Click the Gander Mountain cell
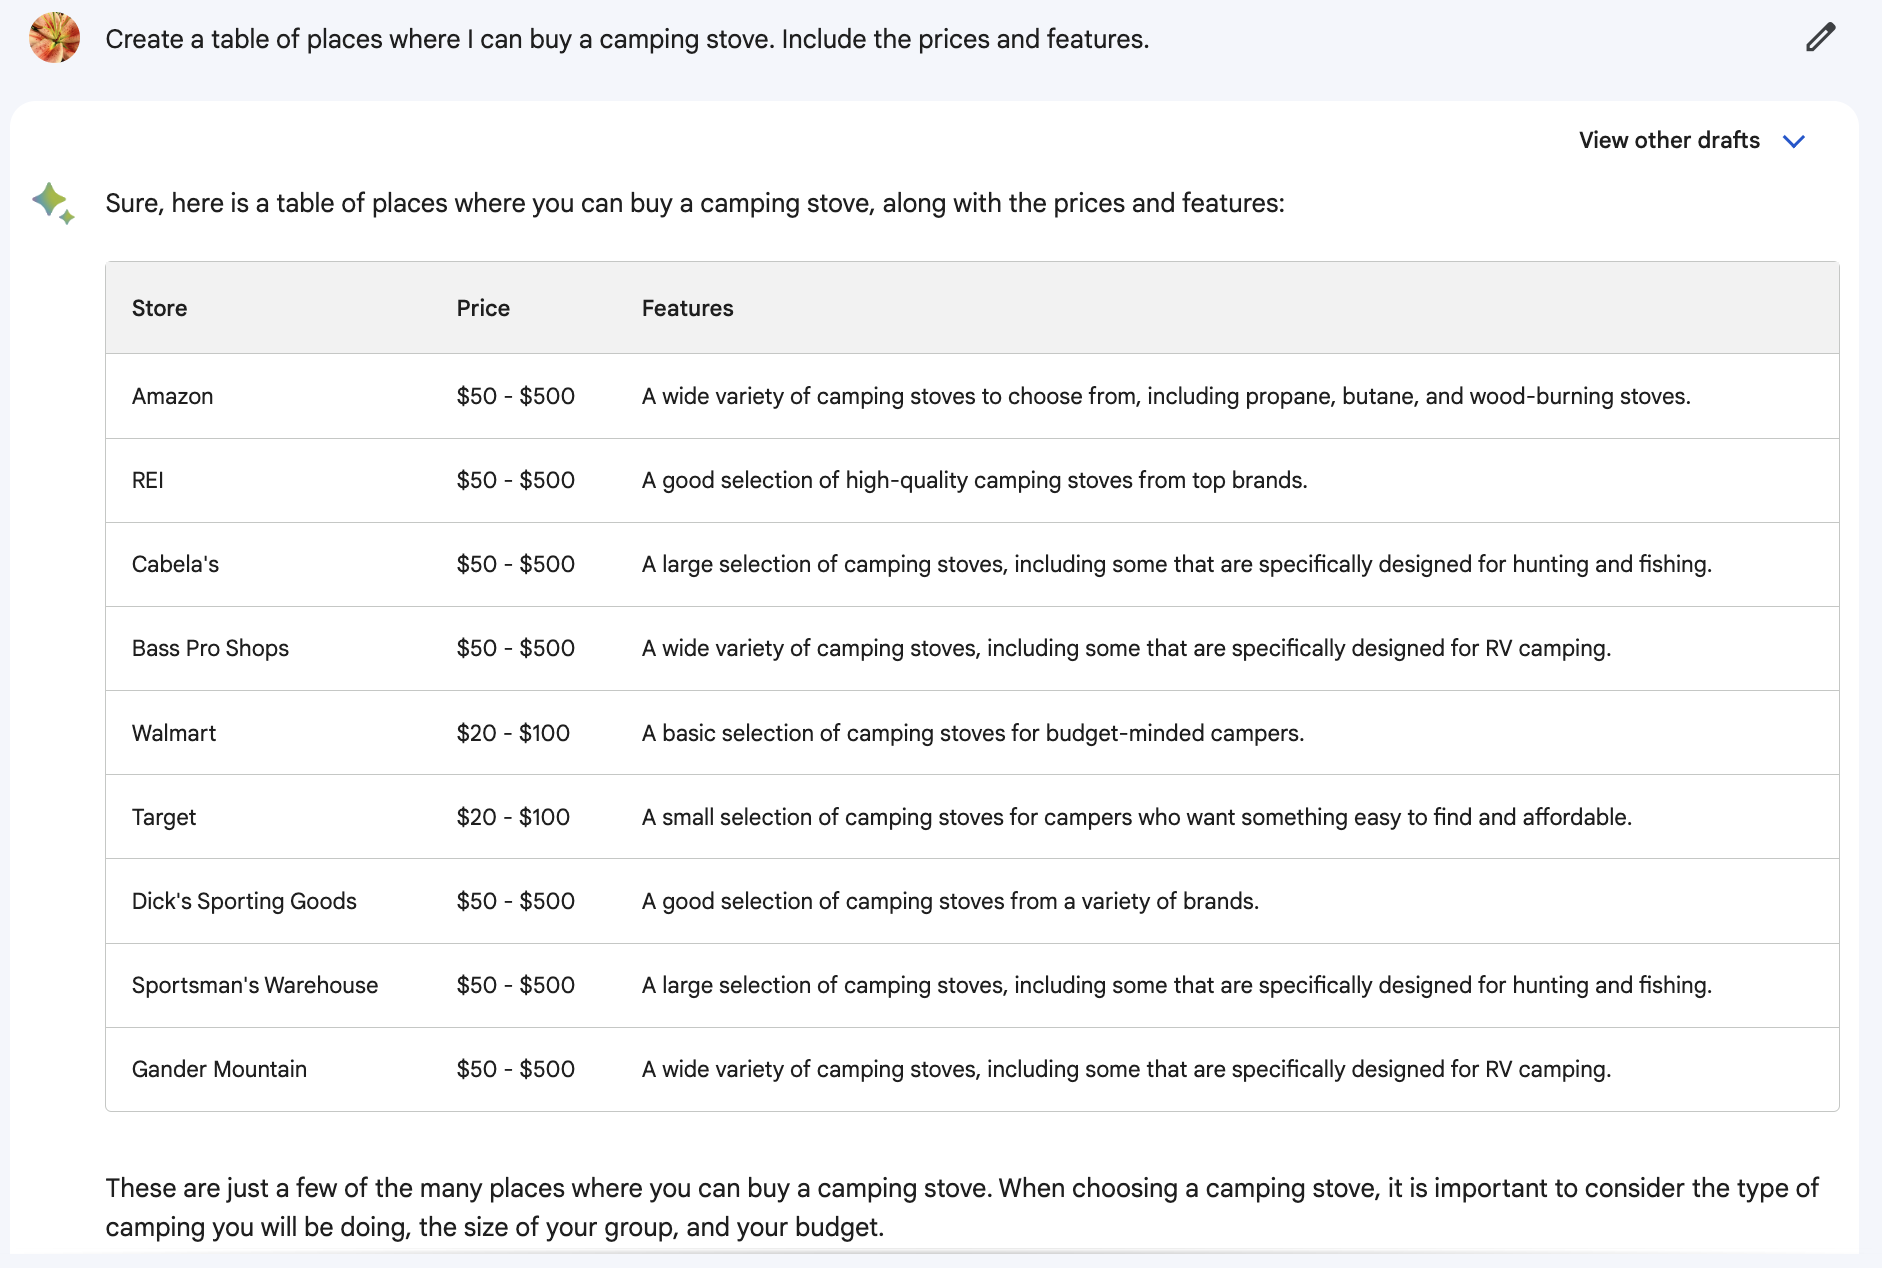Screen dimensions: 1882x1268 (x=219, y=1069)
